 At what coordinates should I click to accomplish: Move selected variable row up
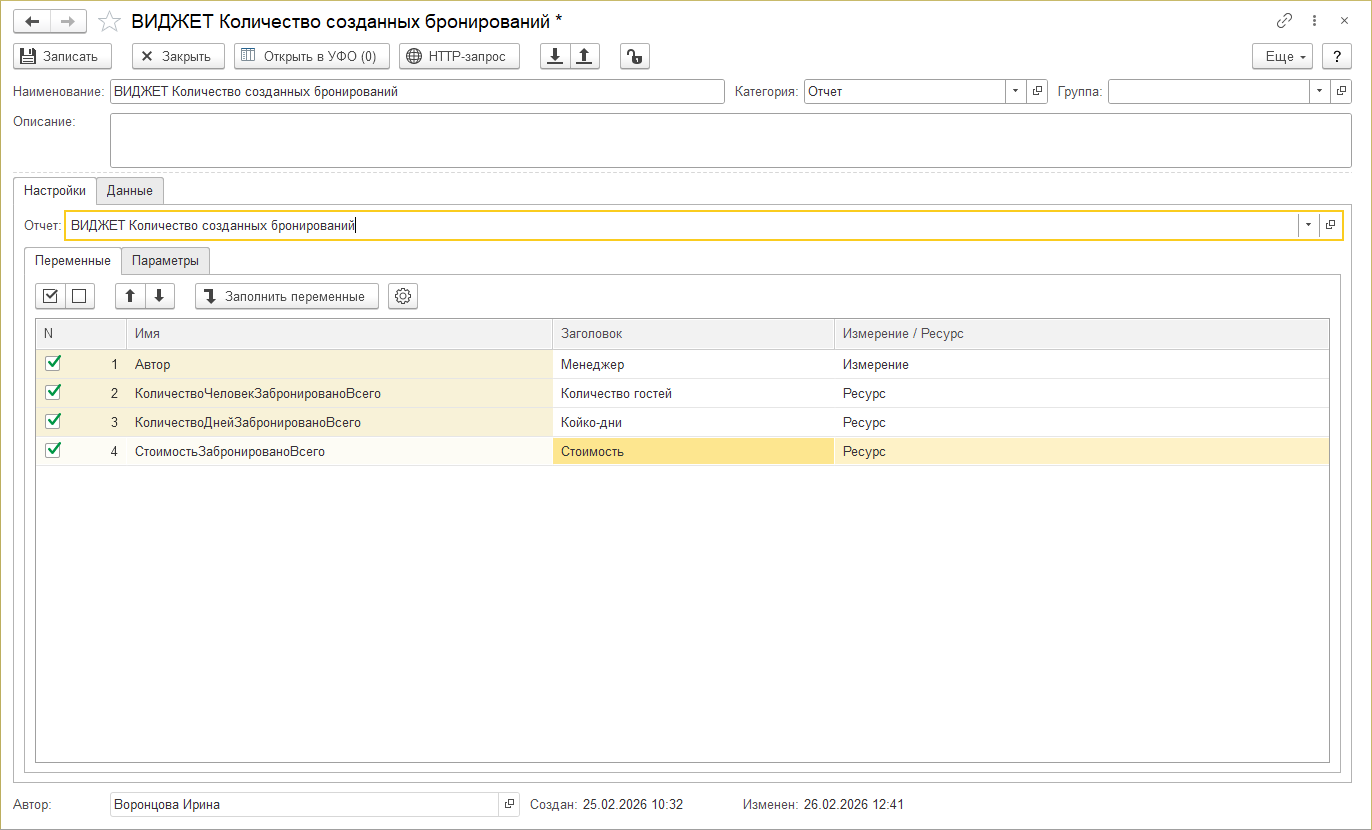[x=130, y=296]
